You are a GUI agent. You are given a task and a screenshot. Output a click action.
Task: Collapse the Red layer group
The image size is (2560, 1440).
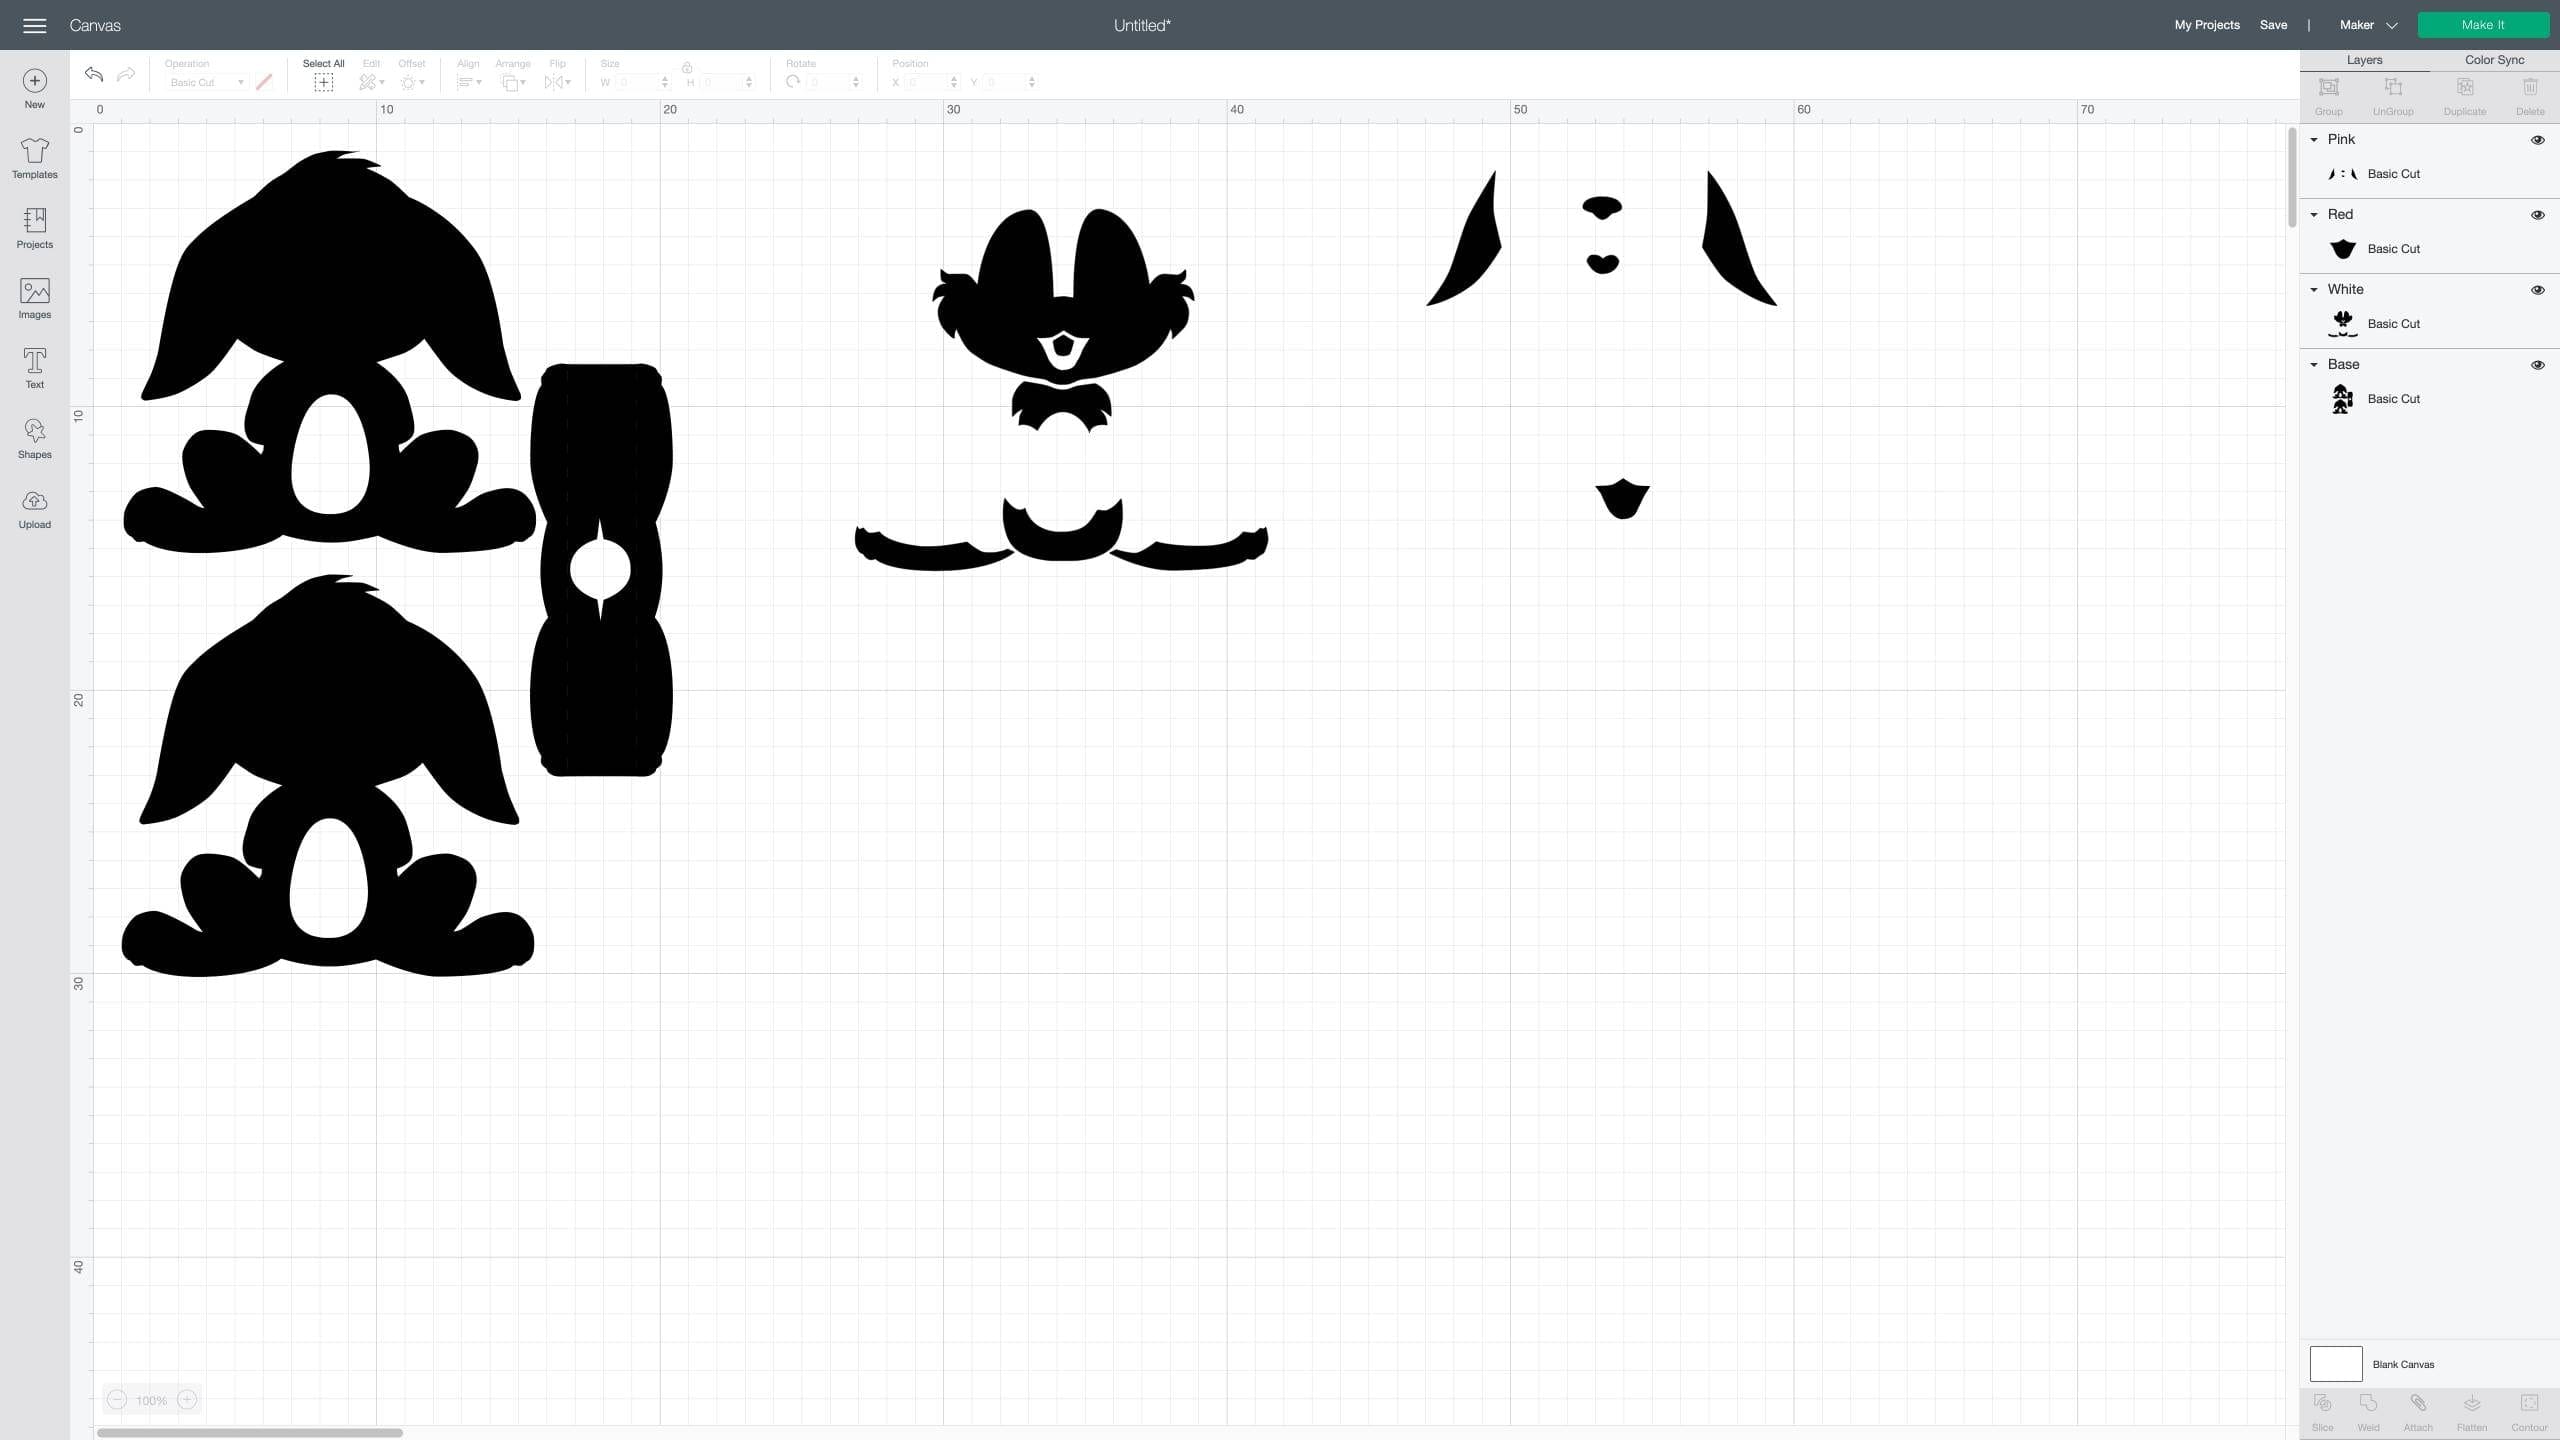tap(2314, 215)
